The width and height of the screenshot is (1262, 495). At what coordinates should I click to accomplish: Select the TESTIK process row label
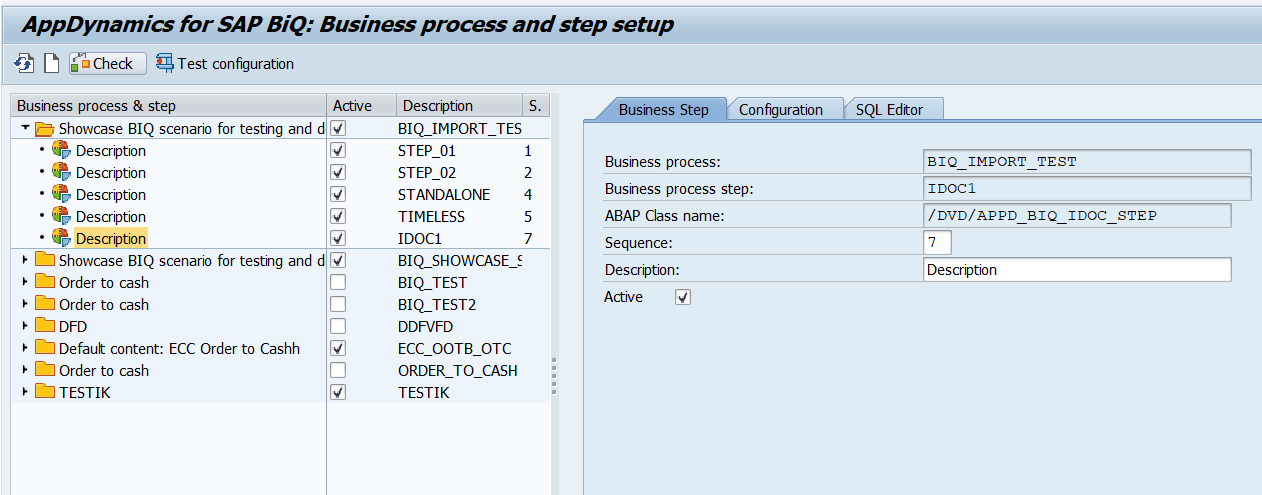[x=85, y=393]
